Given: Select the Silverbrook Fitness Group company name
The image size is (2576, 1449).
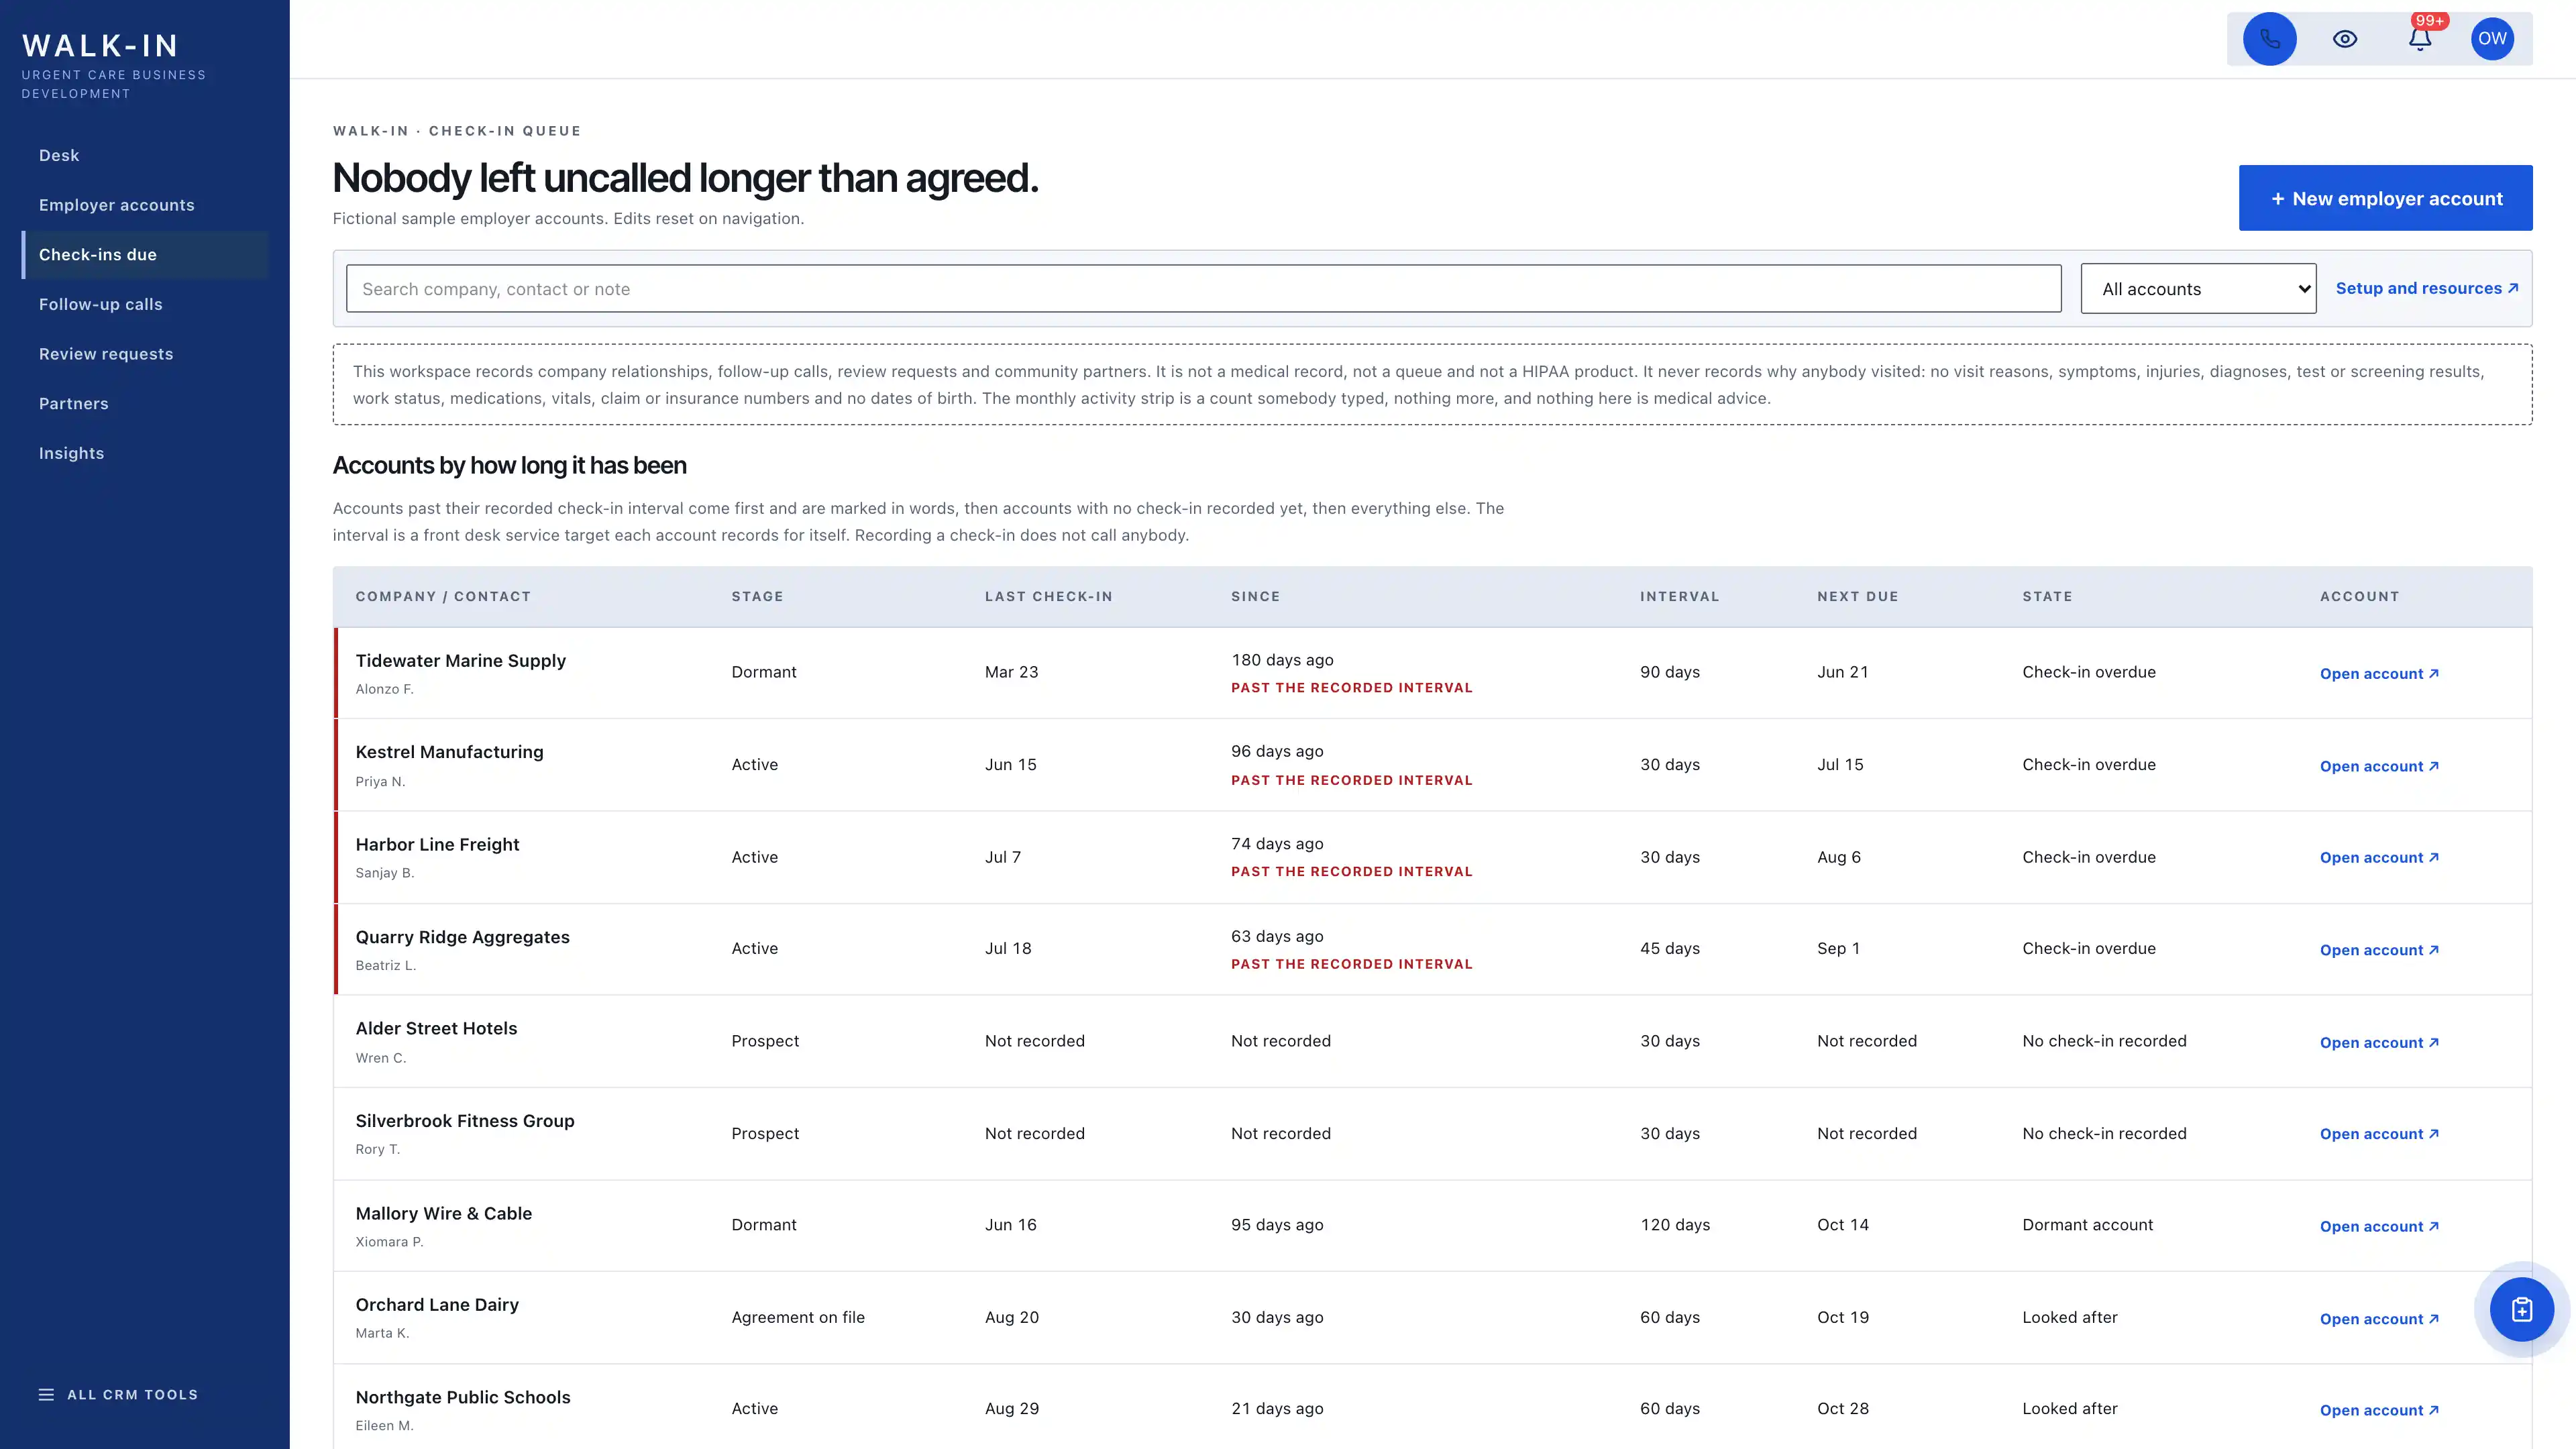Looking at the screenshot, I should 465,1121.
